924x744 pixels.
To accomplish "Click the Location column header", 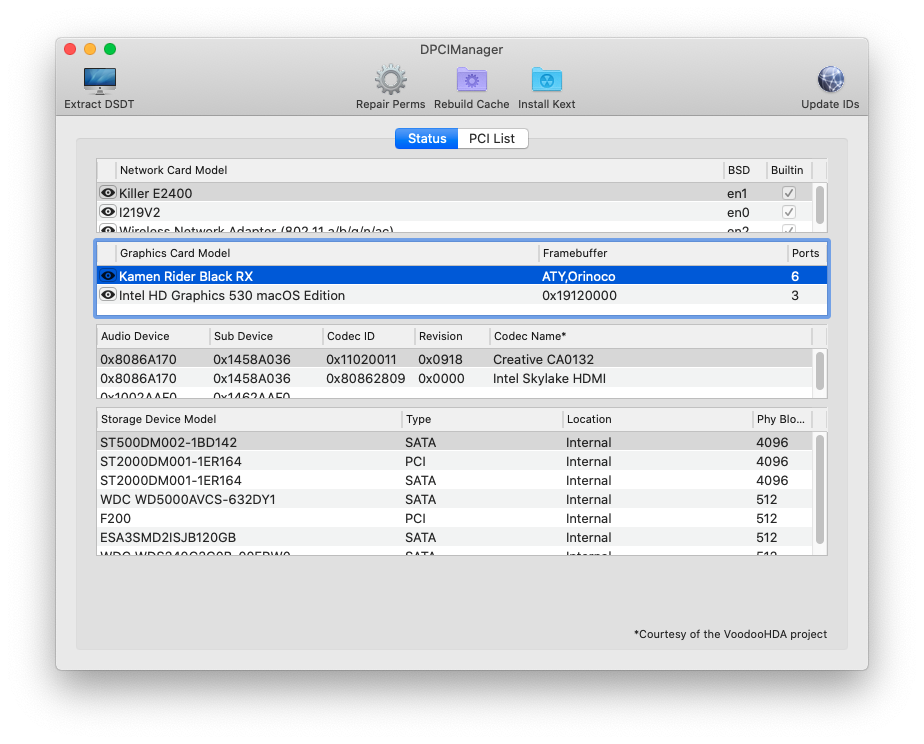I will 658,419.
